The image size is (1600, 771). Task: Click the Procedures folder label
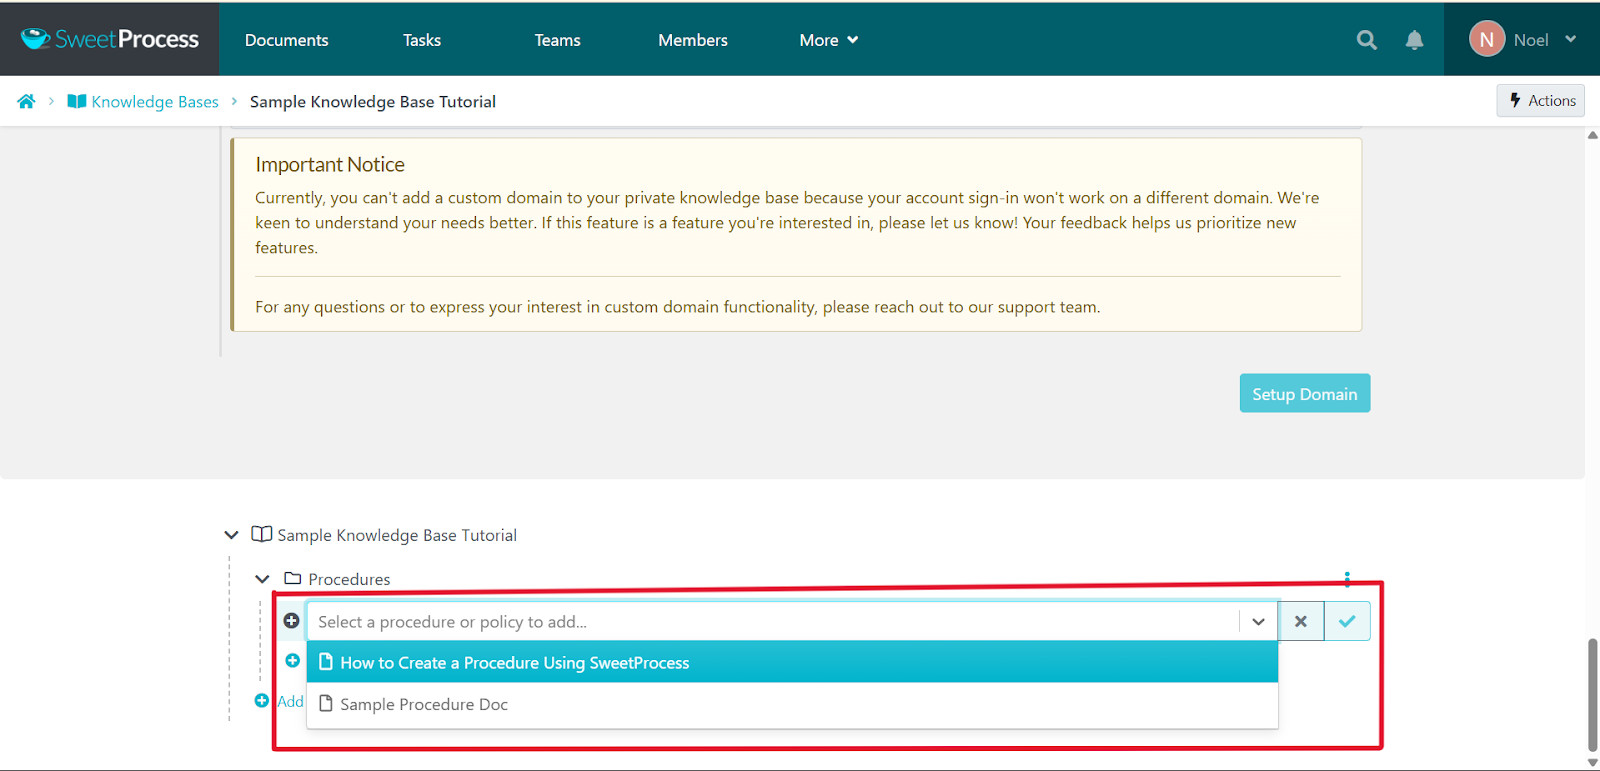349,579
